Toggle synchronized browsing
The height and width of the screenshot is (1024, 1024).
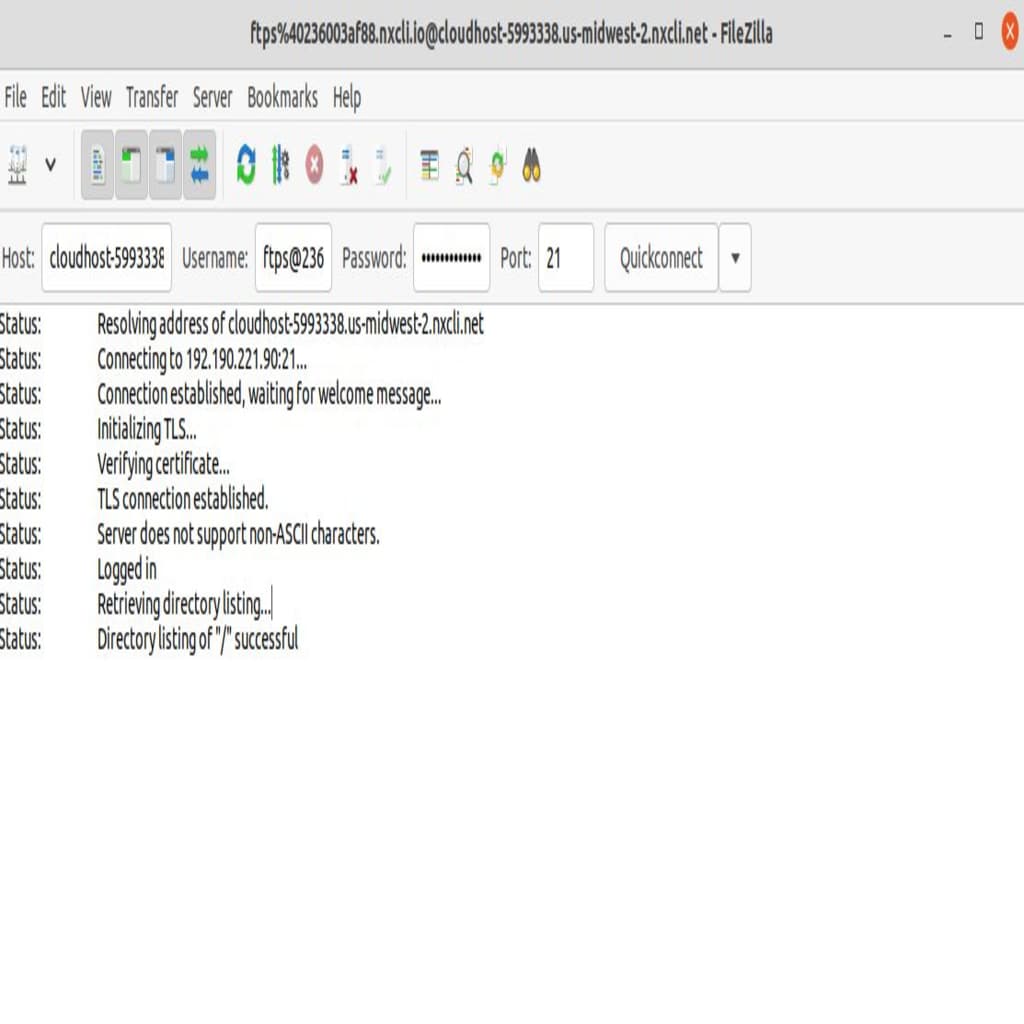498,165
